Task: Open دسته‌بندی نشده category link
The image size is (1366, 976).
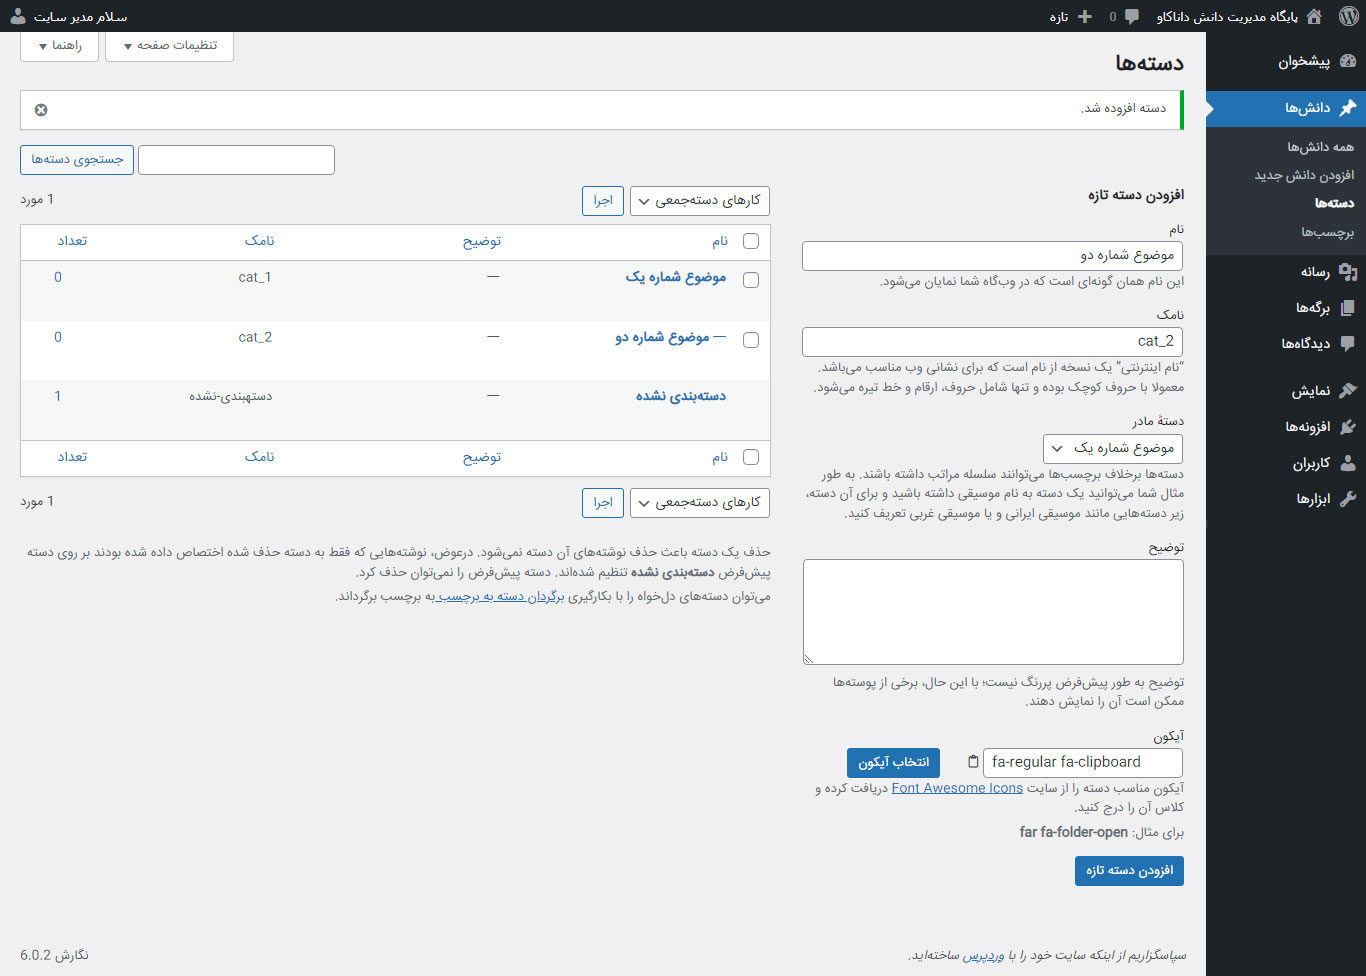Action: tap(681, 396)
